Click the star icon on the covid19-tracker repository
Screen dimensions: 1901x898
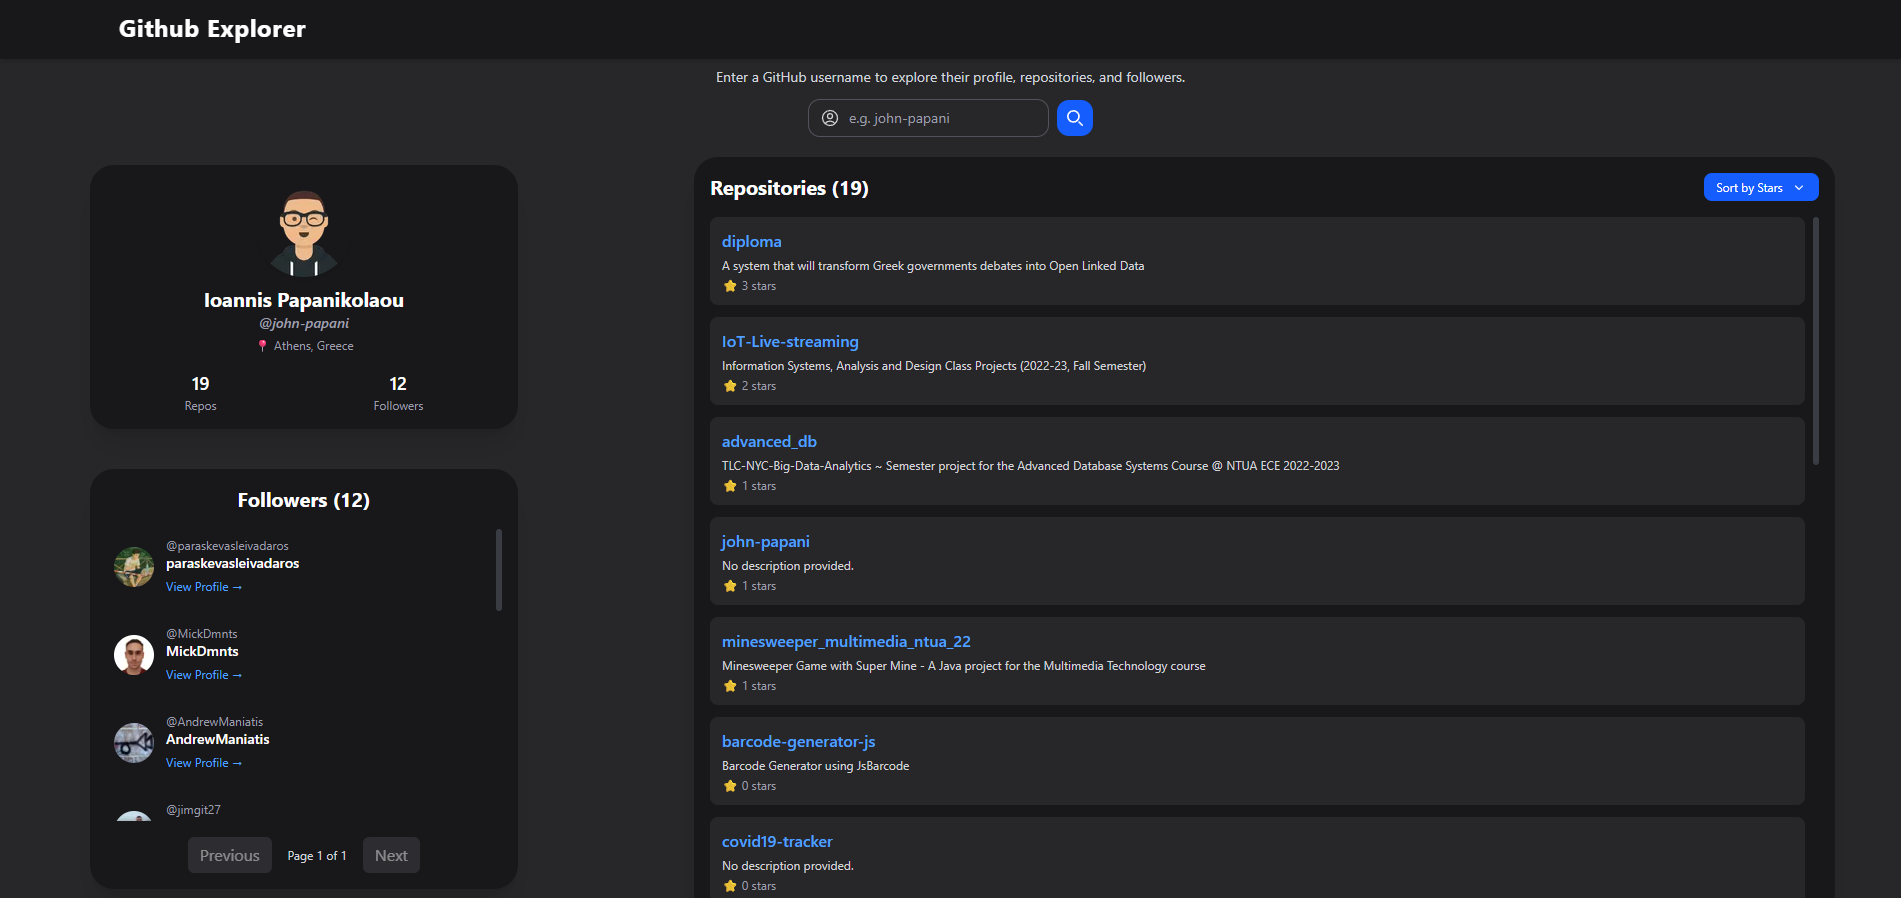point(730,886)
